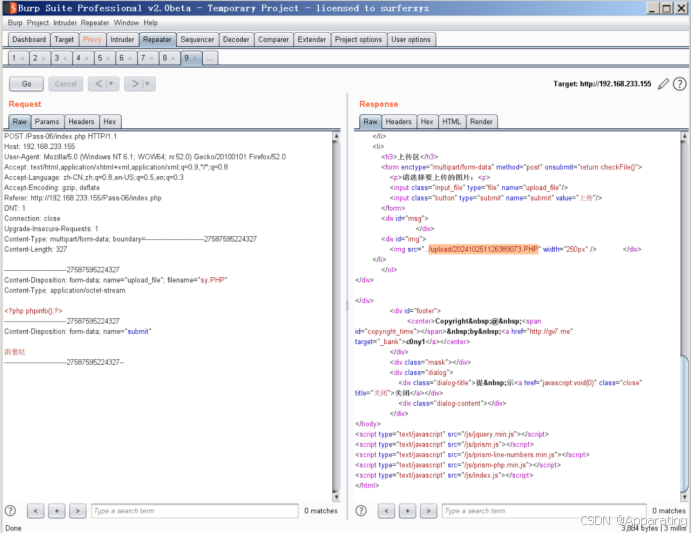
Task: Click the Cancel button
Action: pyautogui.click(x=66, y=83)
